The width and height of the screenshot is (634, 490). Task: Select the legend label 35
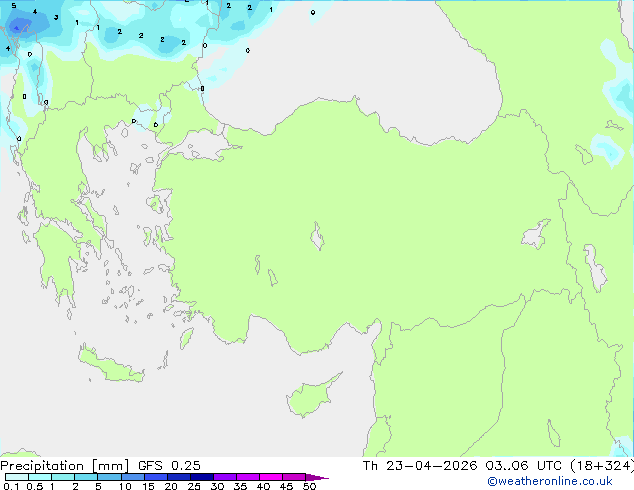point(240,486)
